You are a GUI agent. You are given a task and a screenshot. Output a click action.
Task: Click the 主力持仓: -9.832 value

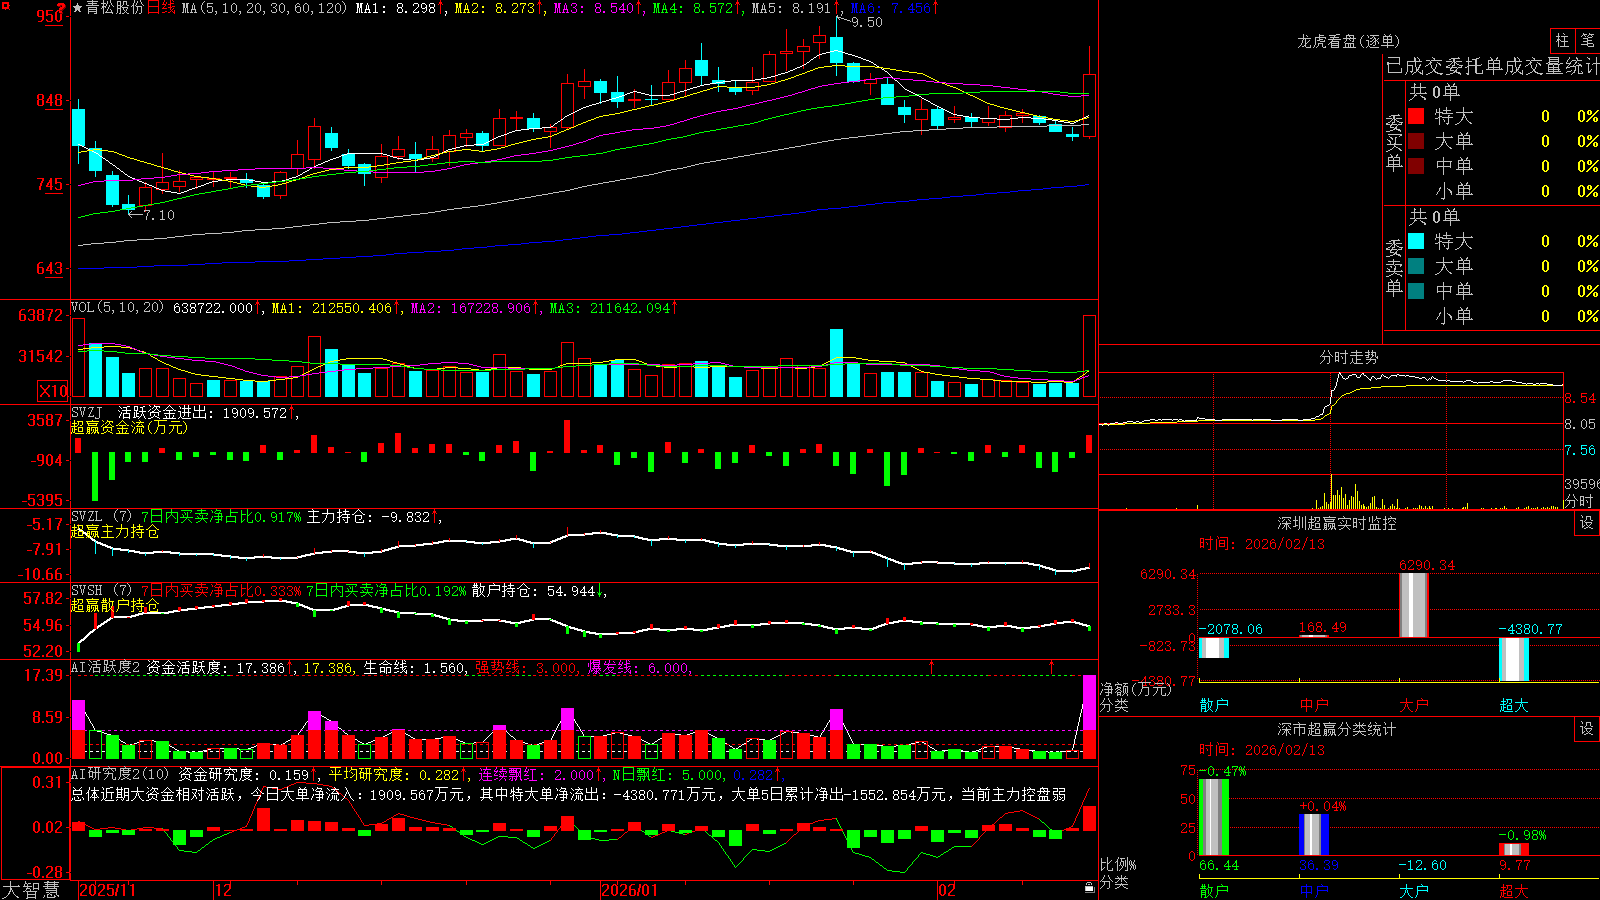coord(368,516)
